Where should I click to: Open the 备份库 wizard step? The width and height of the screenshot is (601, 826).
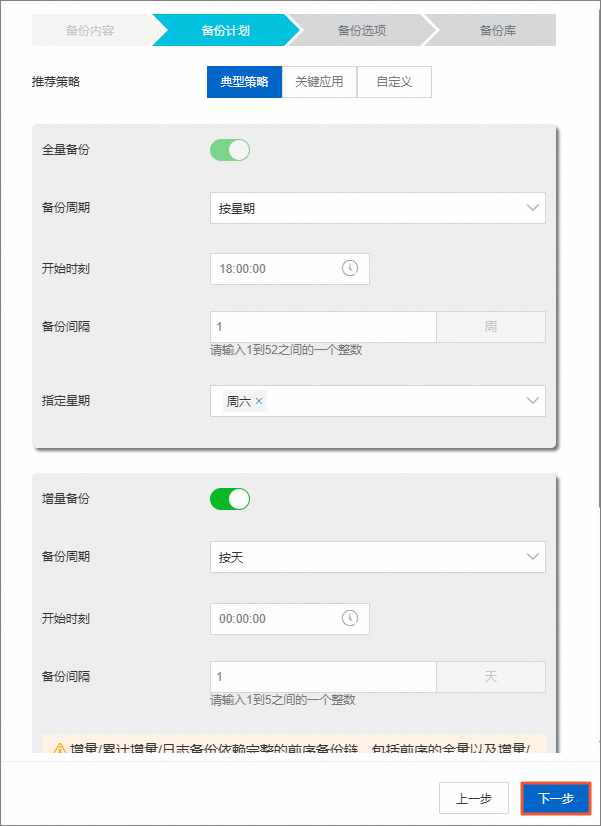497,31
